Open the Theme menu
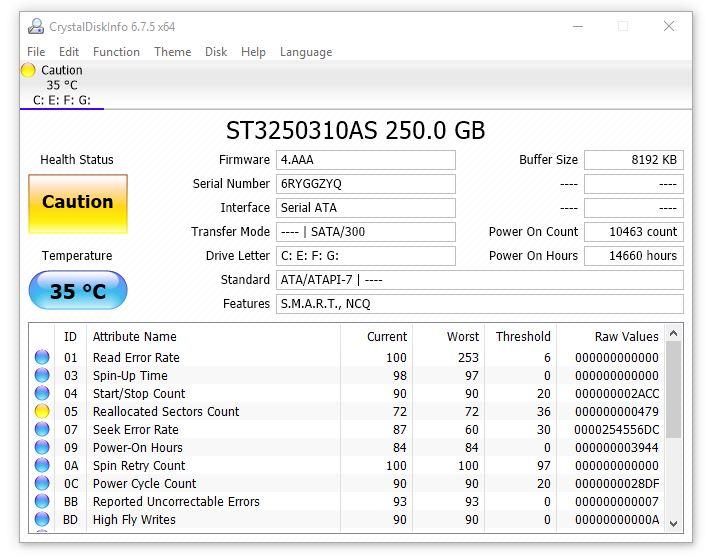This screenshot has width=712, height=560. tap(172, 52)
